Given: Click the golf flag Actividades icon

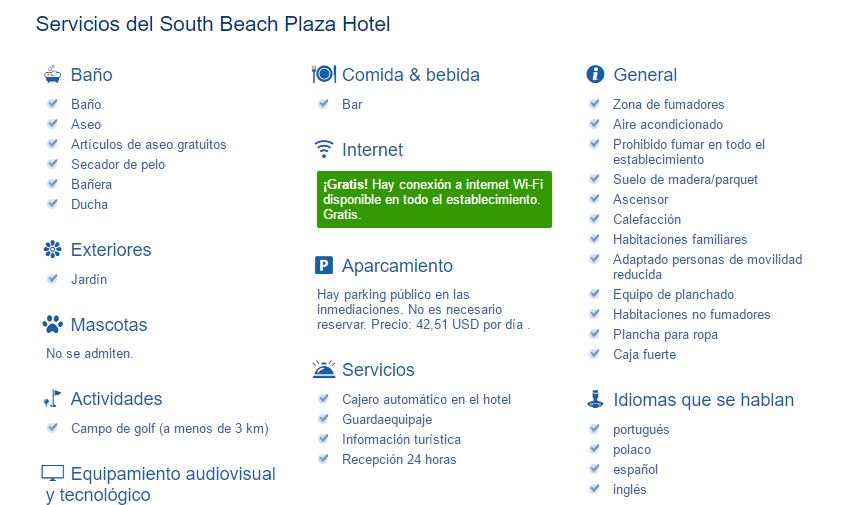Looking at the screenshot, I should (53, 399).
